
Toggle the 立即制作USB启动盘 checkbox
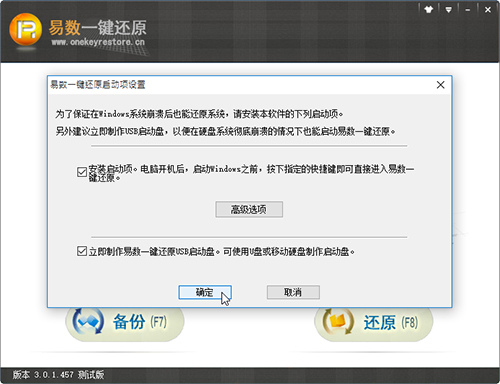click(x=82, y=251)
